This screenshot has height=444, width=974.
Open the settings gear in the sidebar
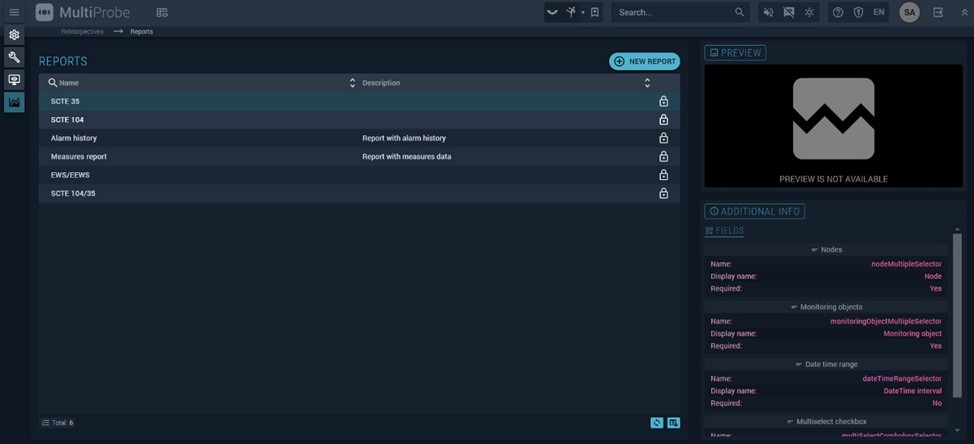pyautogui.click(x=14, y=35)
